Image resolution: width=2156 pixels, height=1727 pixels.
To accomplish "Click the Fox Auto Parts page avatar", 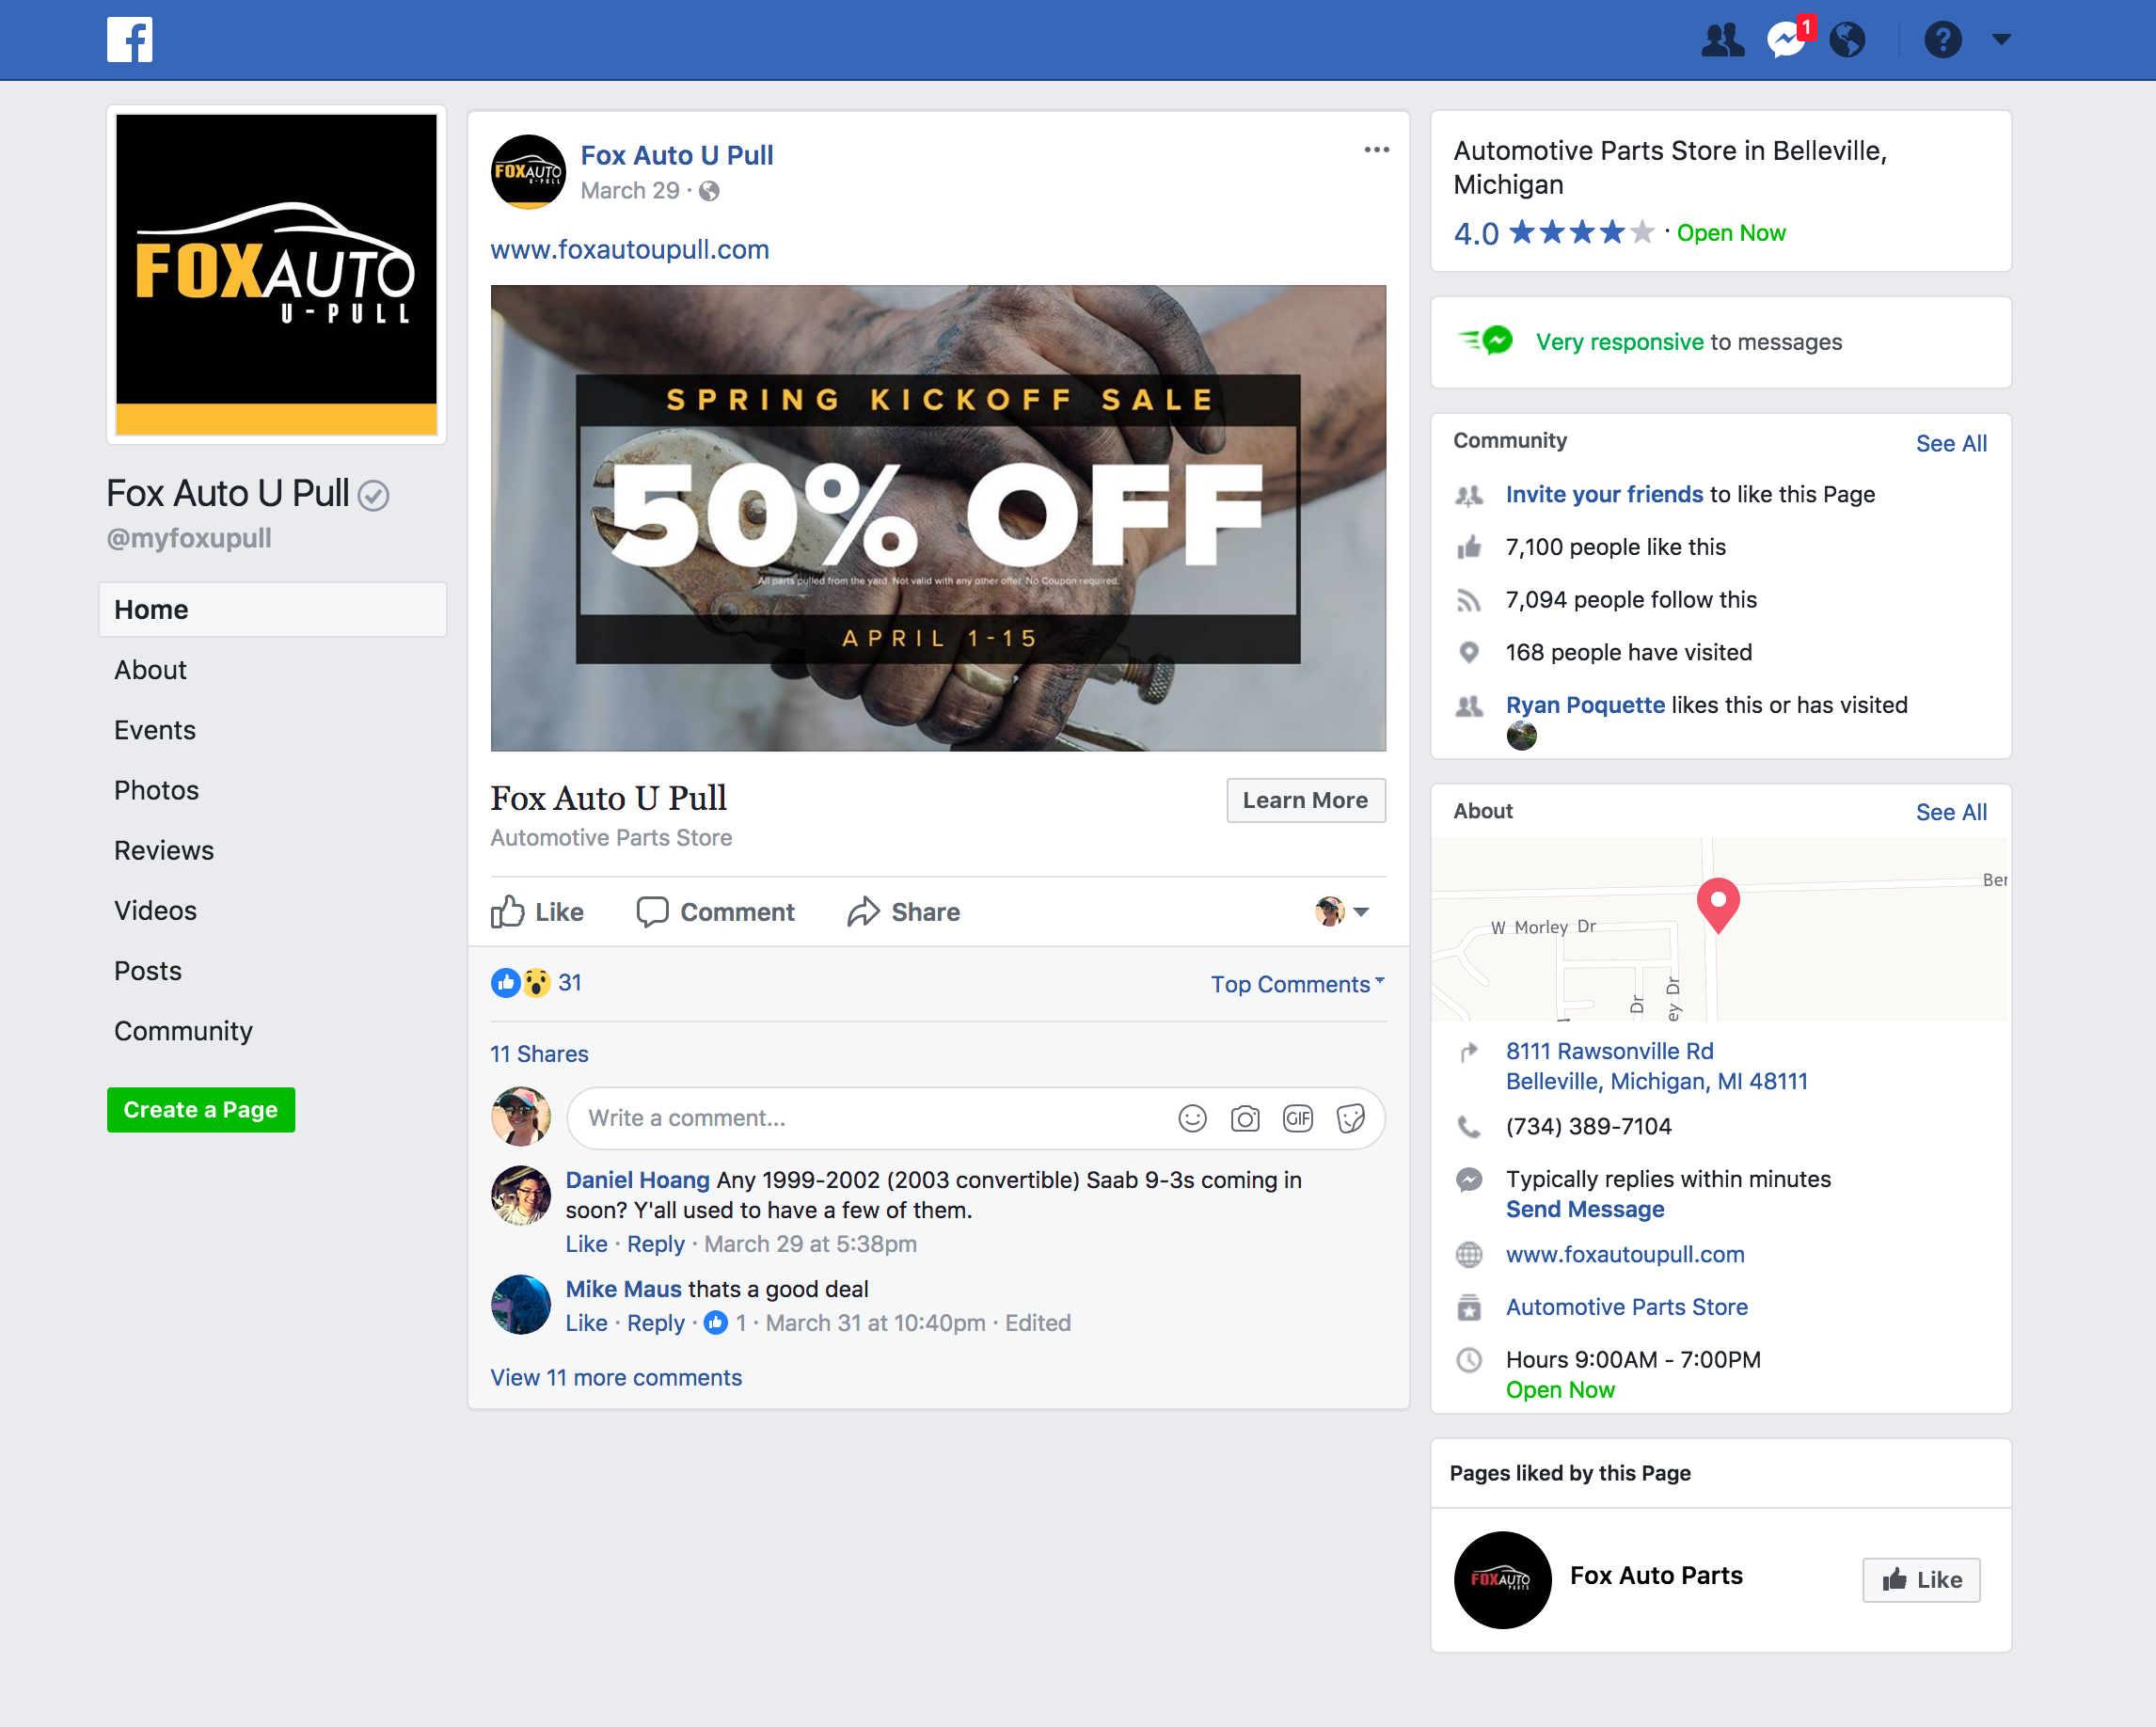I will (1502, 1580).
